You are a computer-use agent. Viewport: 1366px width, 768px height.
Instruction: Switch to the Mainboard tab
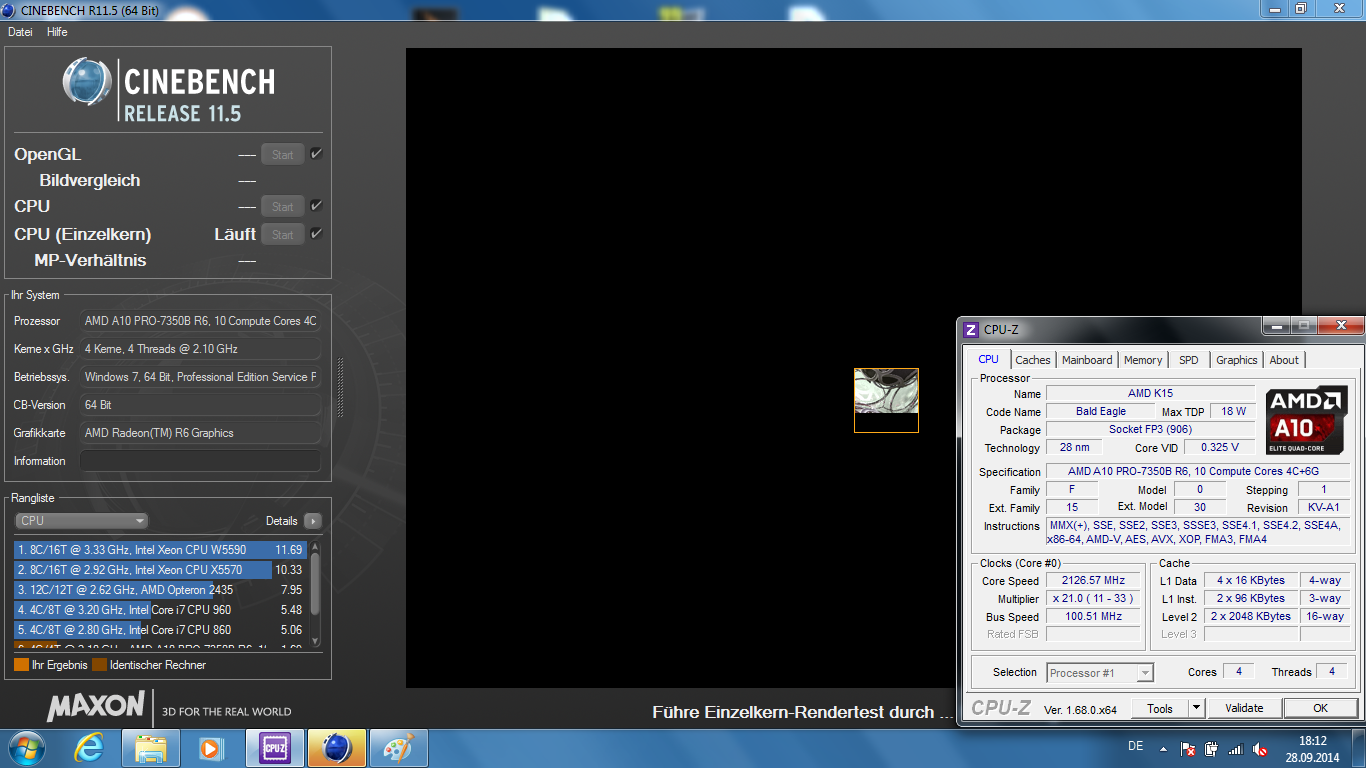1087,360
